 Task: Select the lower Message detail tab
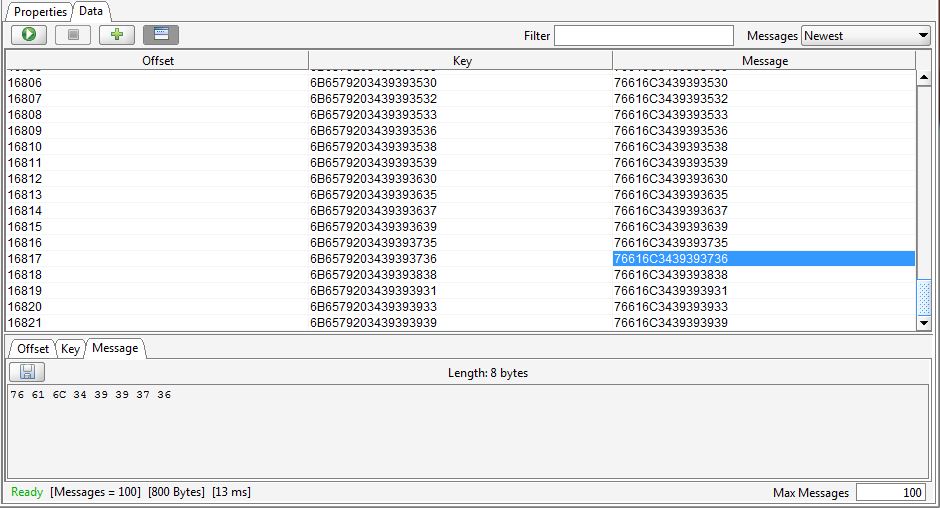coord(115,348)
